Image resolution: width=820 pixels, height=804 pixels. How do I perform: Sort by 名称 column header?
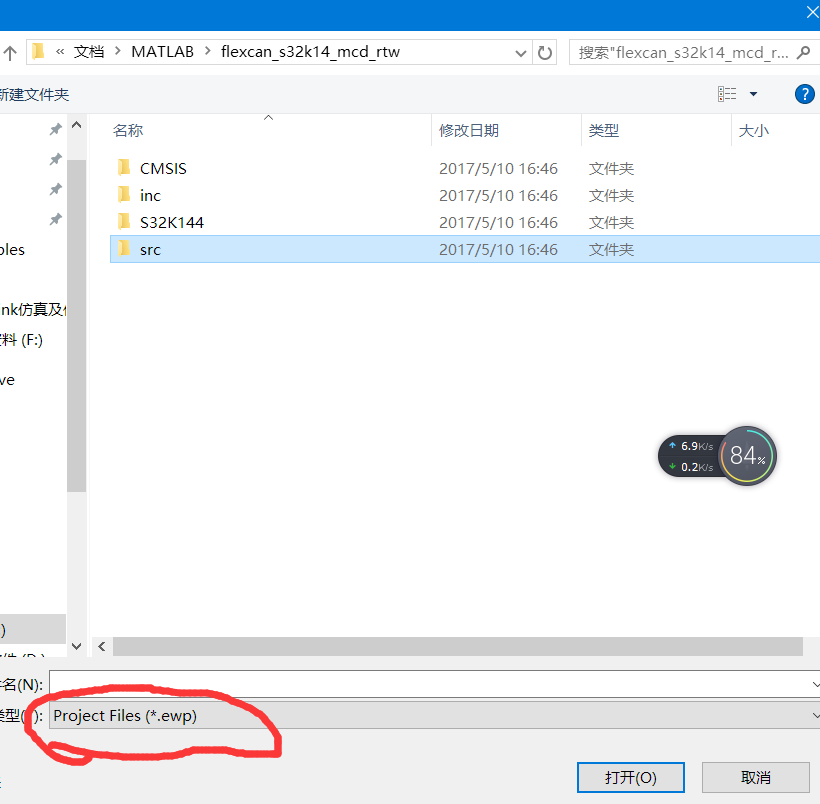coord(128,130)
